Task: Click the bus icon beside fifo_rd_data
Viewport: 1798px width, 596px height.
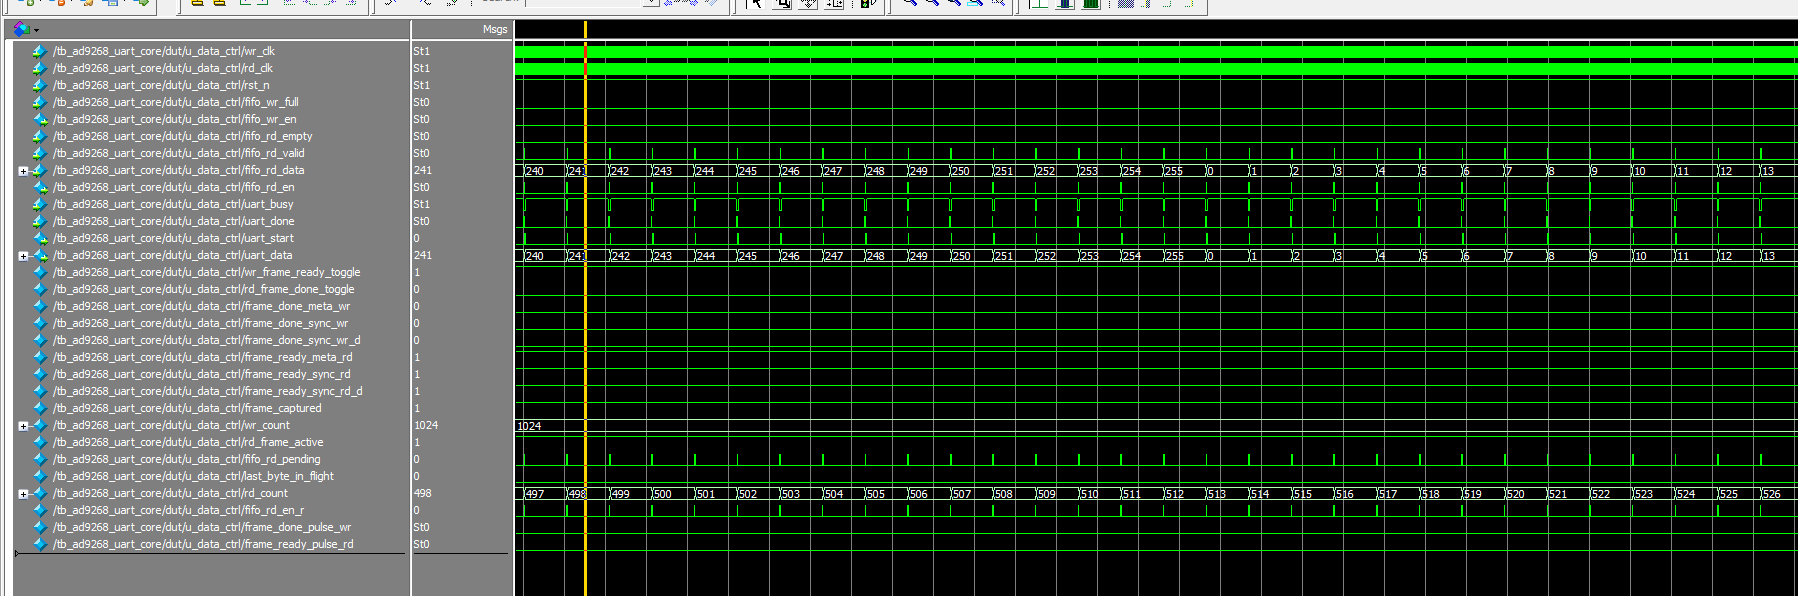Action: tap(39, 170)
